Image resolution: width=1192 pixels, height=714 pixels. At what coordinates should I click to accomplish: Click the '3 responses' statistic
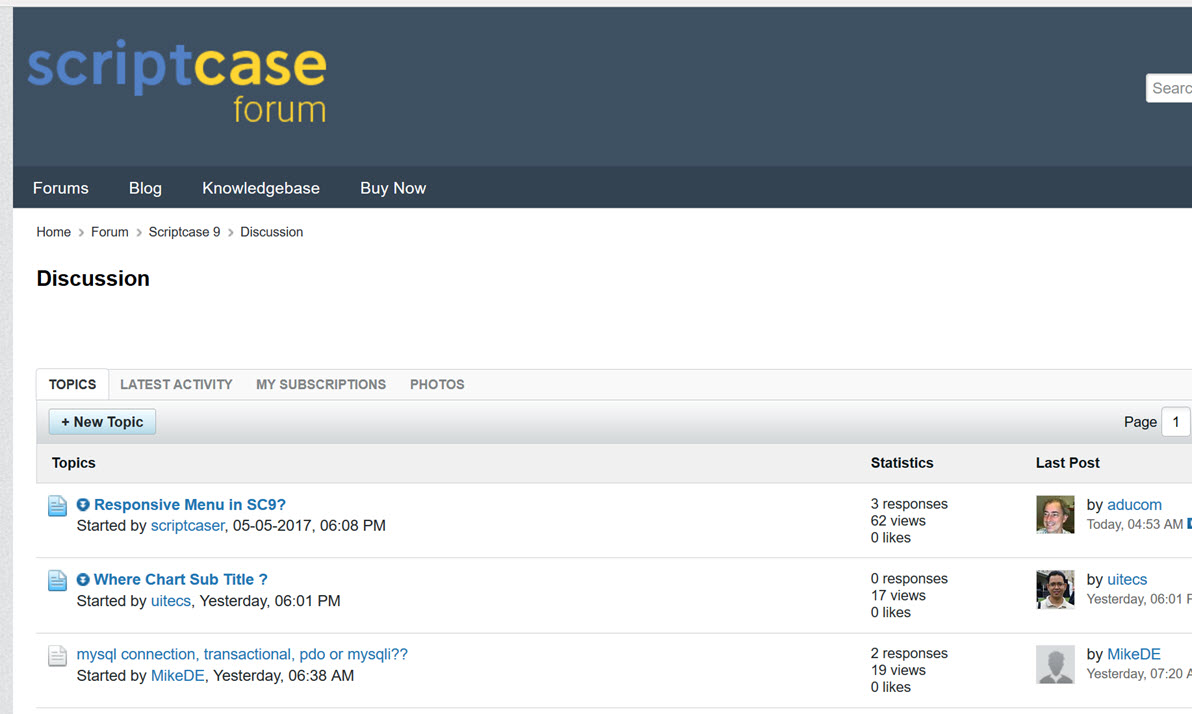pos(909,504)
